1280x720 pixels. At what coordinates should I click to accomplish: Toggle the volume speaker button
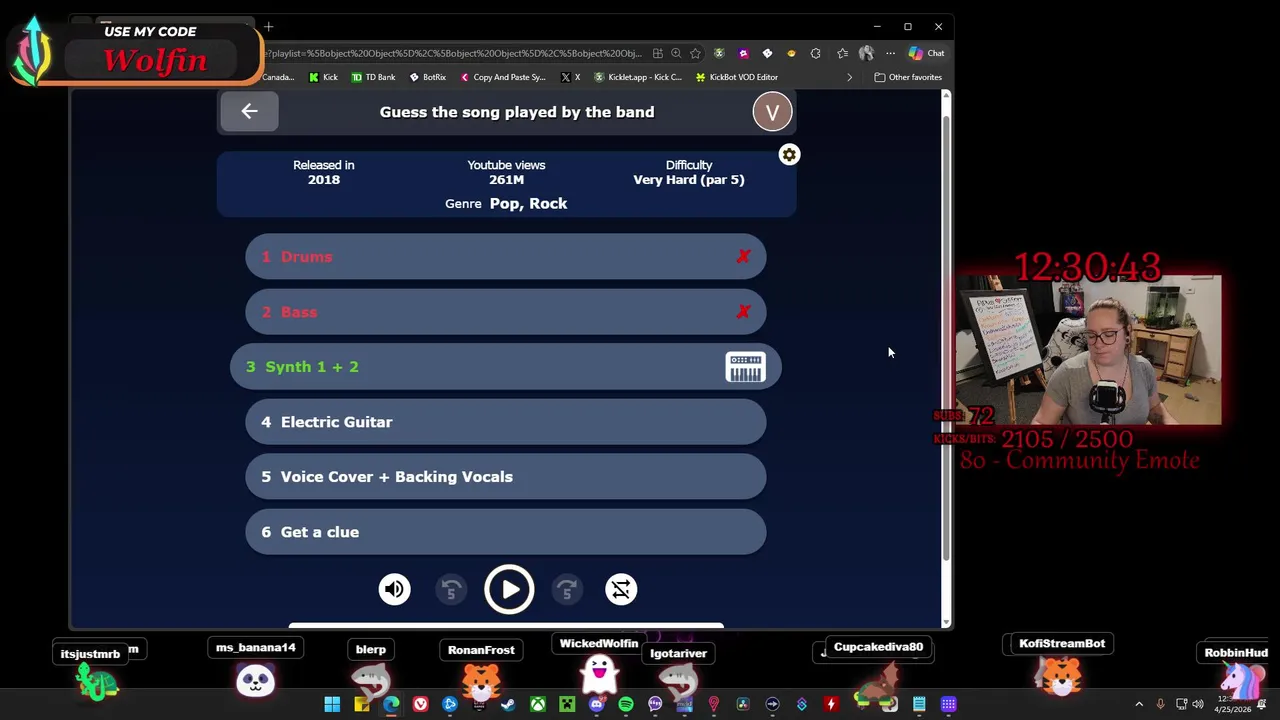click(x=394, y=589)
